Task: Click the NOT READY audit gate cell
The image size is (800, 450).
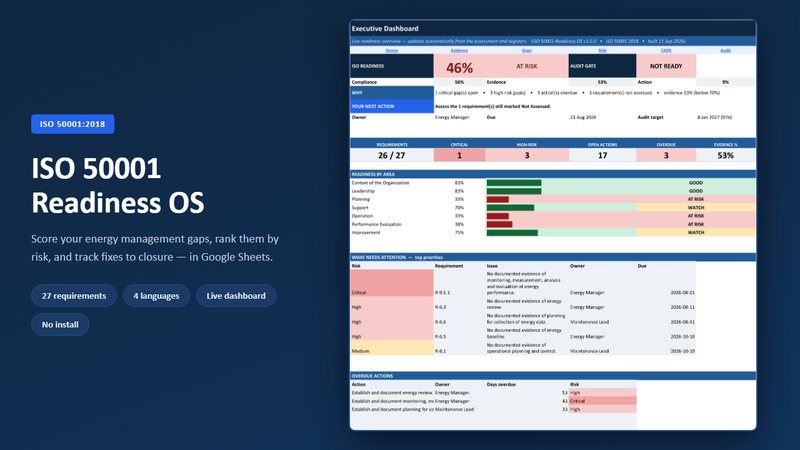Action: point(666,66)
